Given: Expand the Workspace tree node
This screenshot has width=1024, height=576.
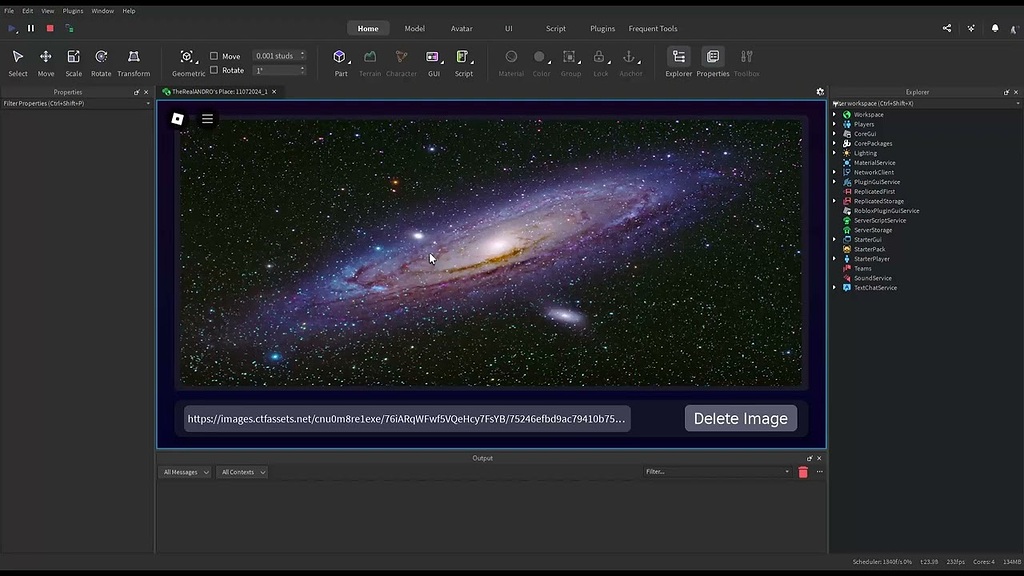Looking at the screenshot, I should [834, 114].
